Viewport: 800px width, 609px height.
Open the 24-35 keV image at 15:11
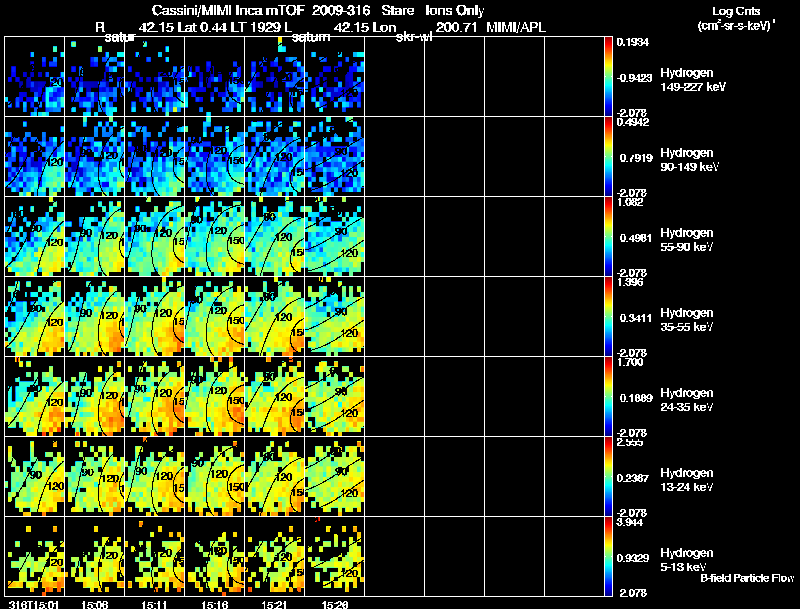point(155,397)
